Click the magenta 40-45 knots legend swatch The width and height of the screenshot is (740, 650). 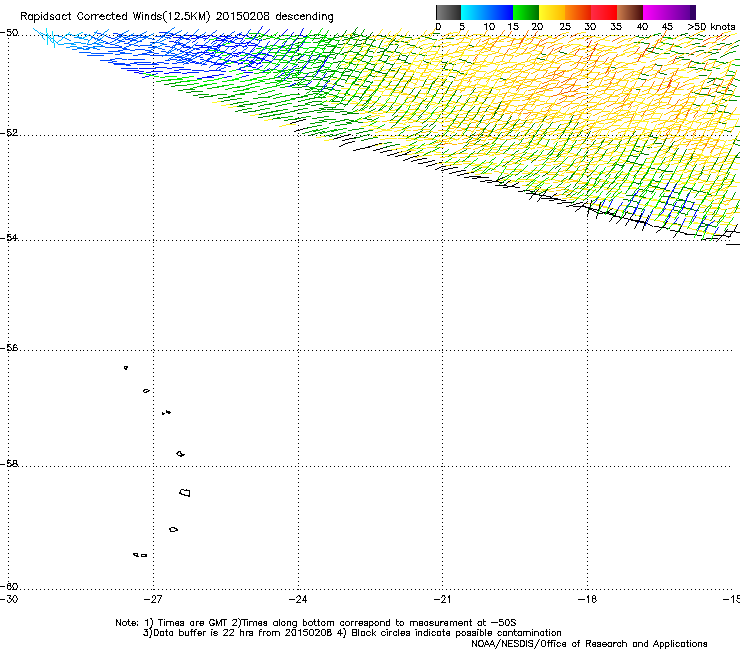point(656,12)
